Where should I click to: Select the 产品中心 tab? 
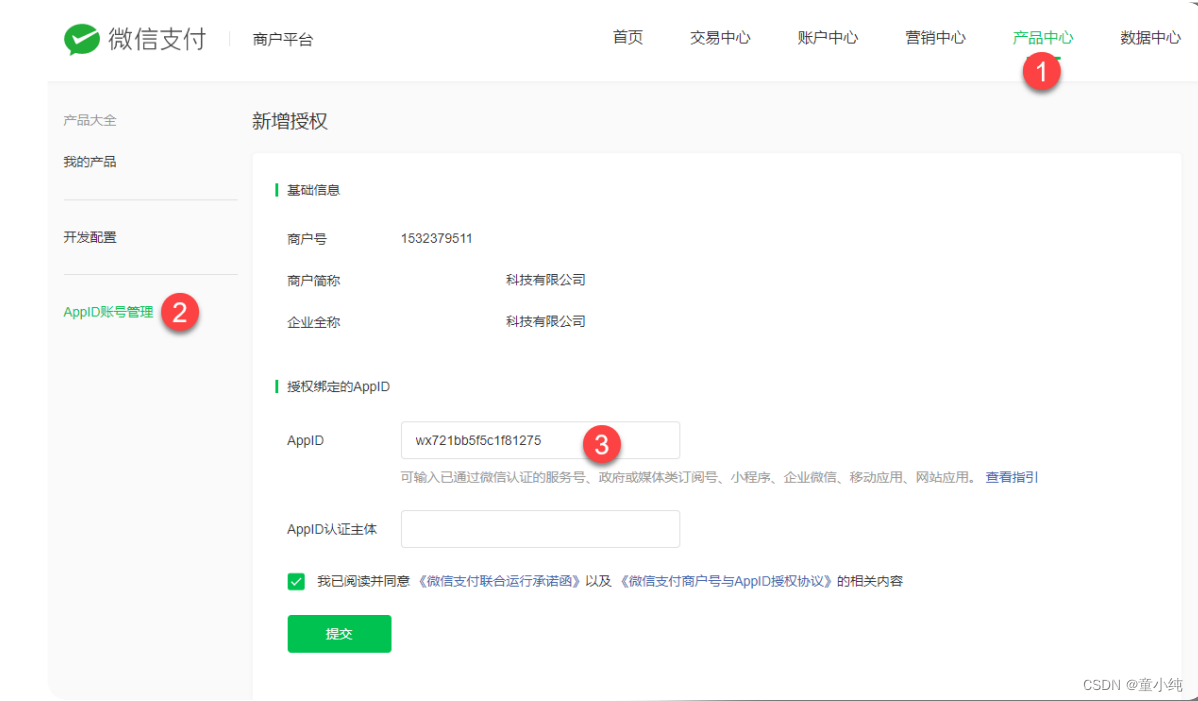(x=1043, y=37)
